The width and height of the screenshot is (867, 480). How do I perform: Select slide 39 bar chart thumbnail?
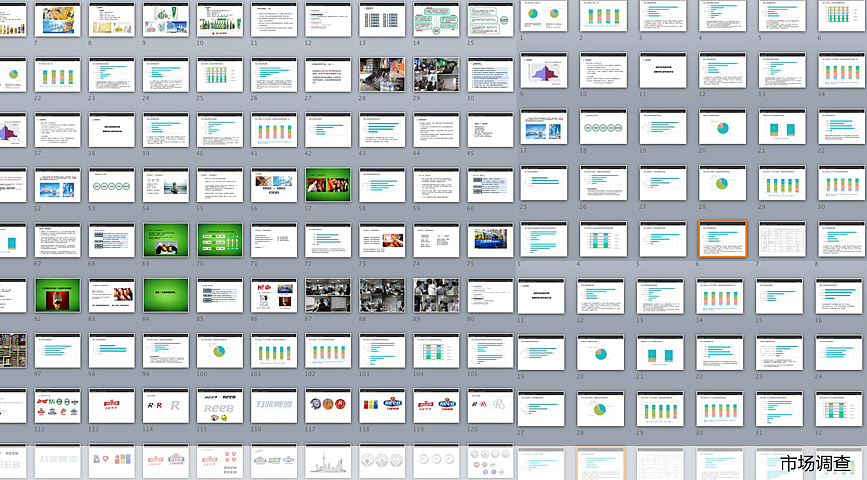pos(165,130)
